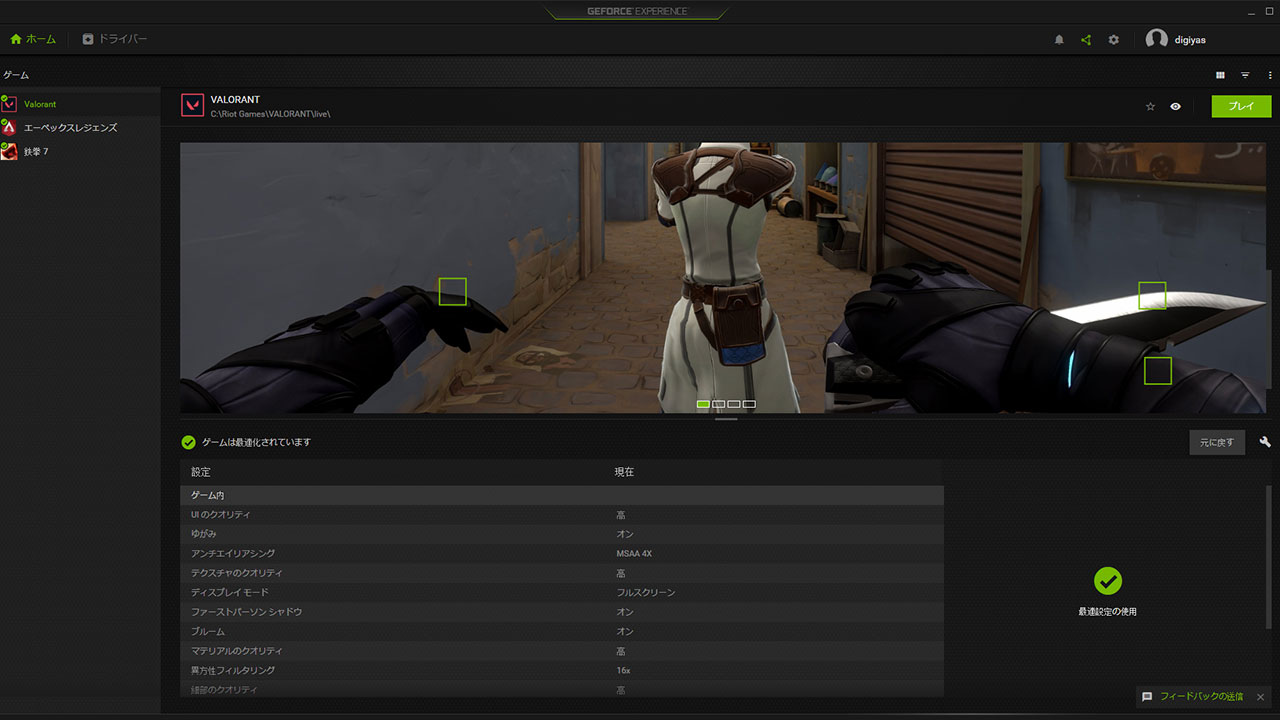
Task: Dismiss the フィードバックの送信 bar
Action: tap(1261, 696)
